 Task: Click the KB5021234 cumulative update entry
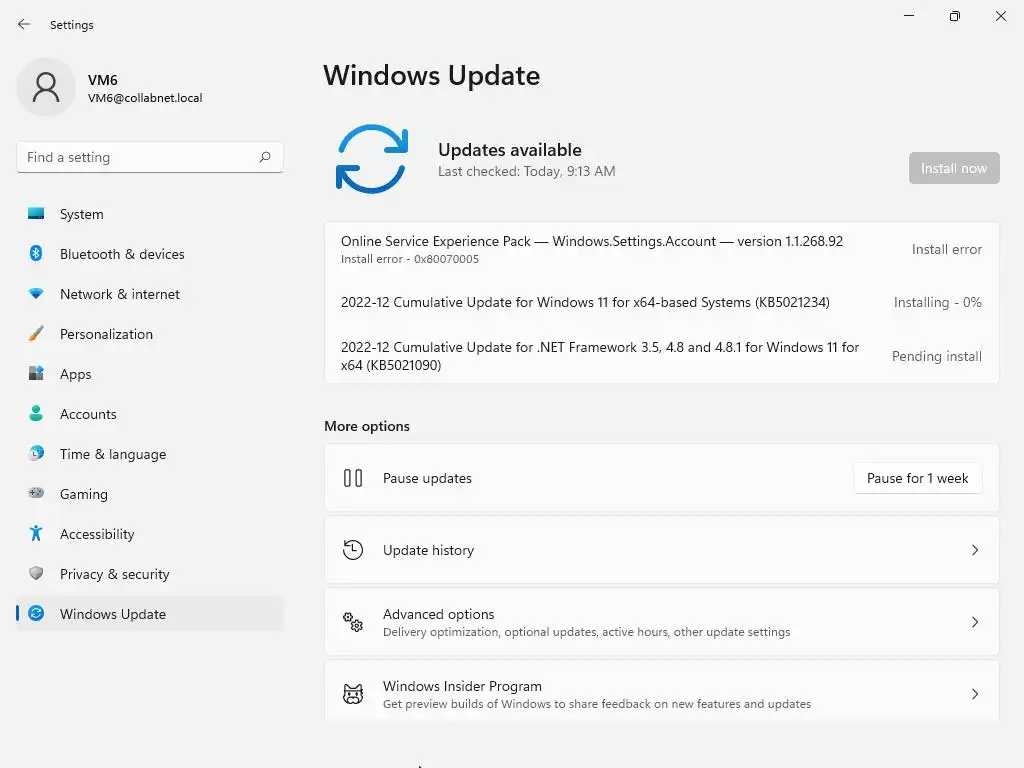[585, 302]
